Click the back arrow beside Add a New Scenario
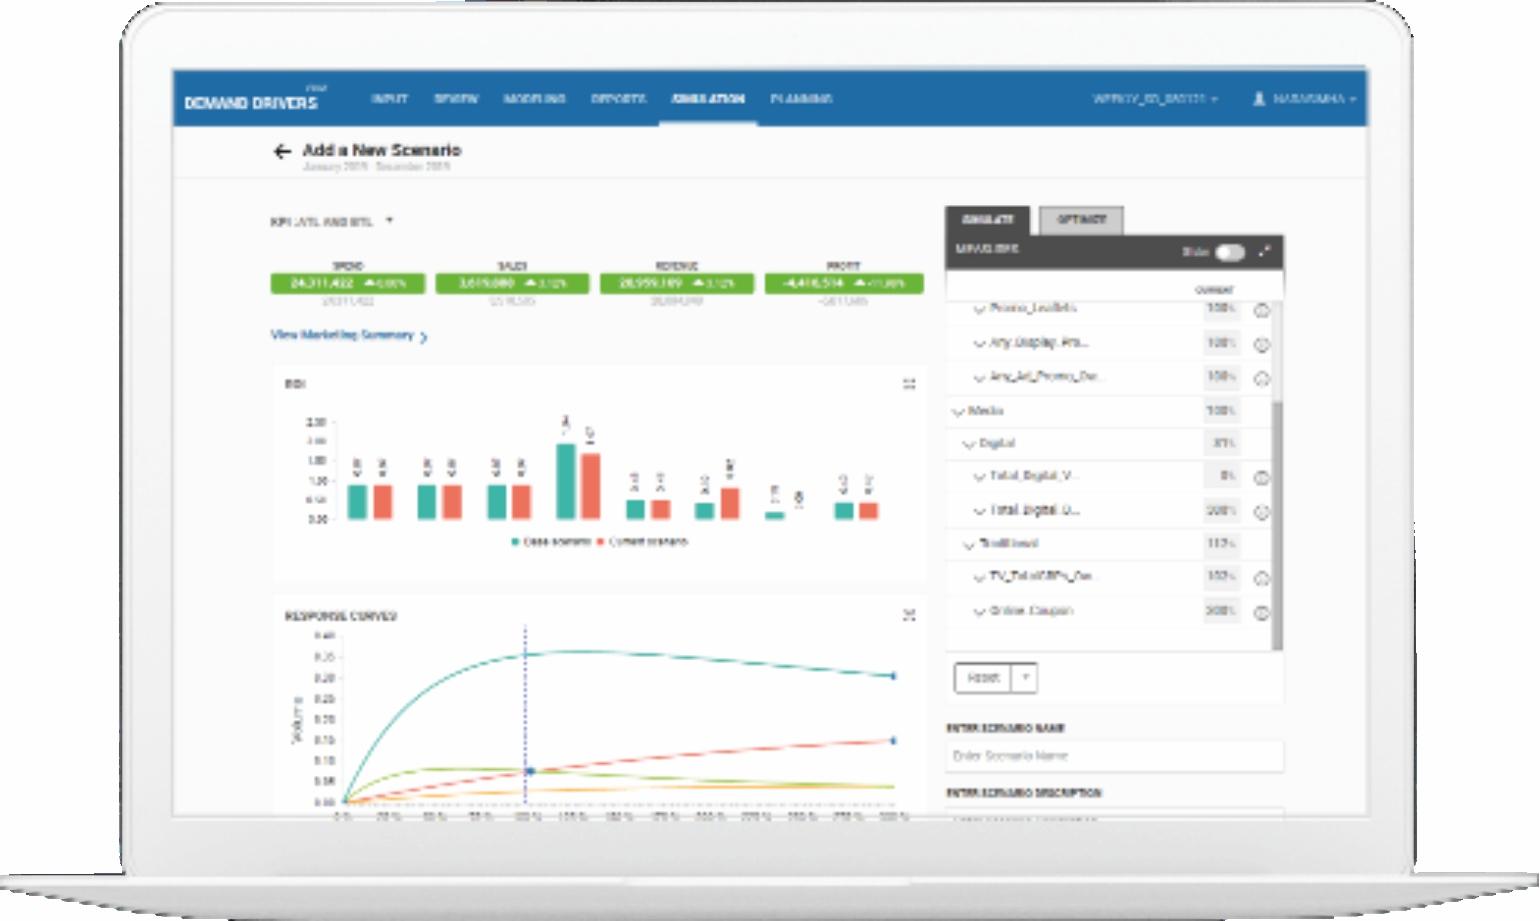 282,151
